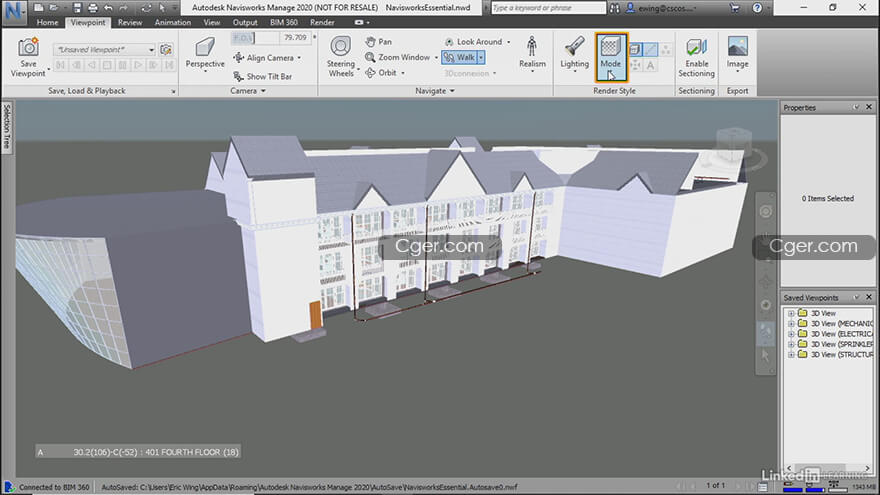Image resolution: width=880 pixels, height=495 pixels.
Task: Expand the 3D View (MECHANICAL) viewpoint folder
Action: [791, 324]
